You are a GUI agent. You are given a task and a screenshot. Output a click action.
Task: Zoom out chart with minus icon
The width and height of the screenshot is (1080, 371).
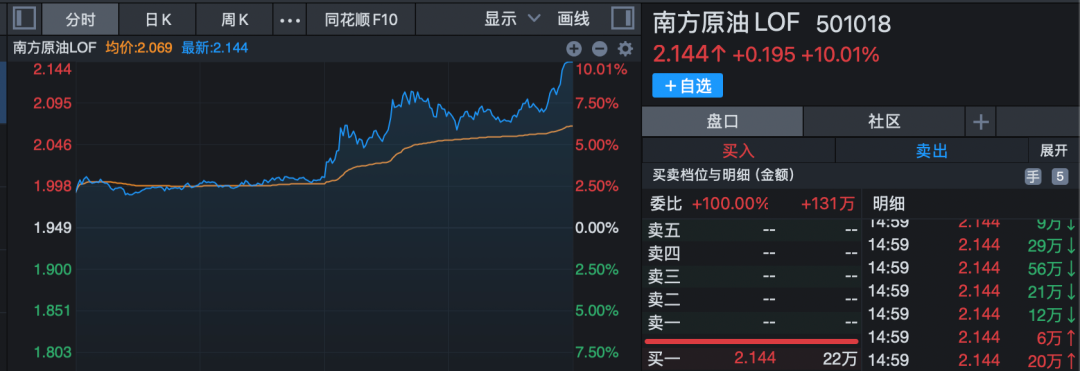tap(599, 48)
